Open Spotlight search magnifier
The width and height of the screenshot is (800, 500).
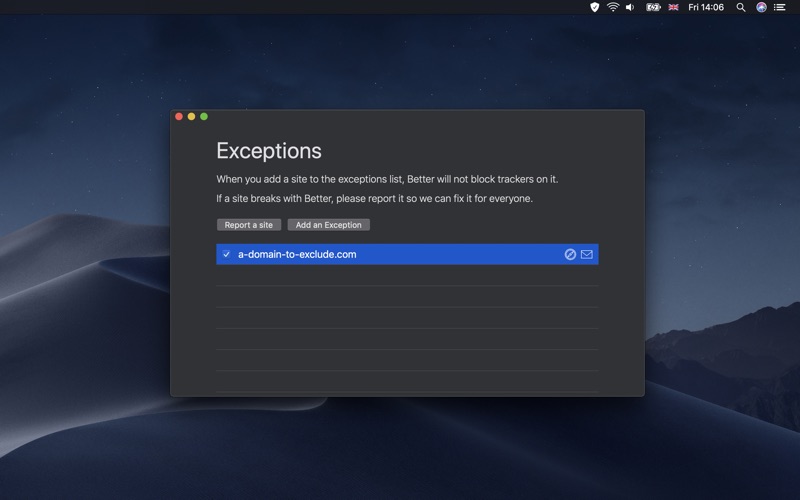pyautogui.click(x=741, y=7)
